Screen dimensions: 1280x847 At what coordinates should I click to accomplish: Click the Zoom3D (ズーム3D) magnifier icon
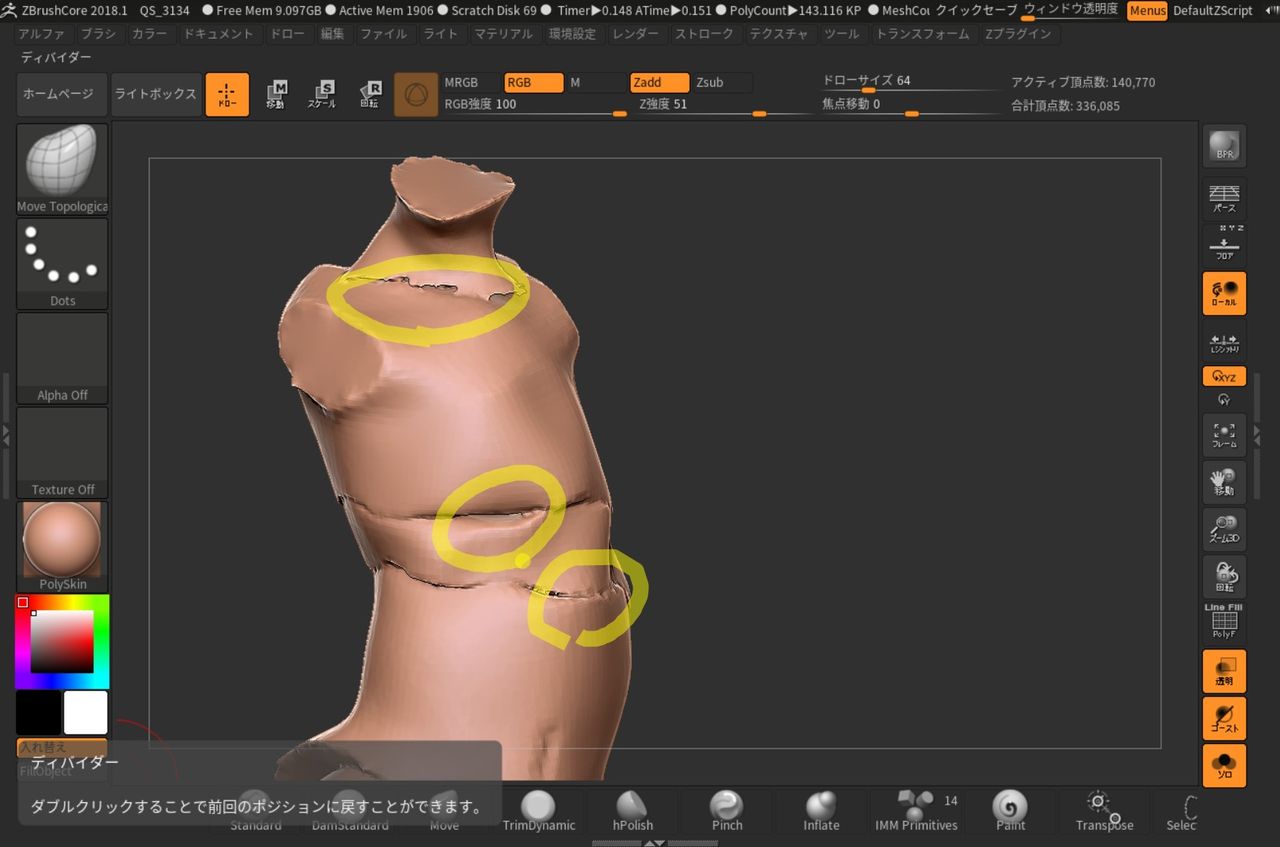pyautogui.click(x=1224, y=529)
